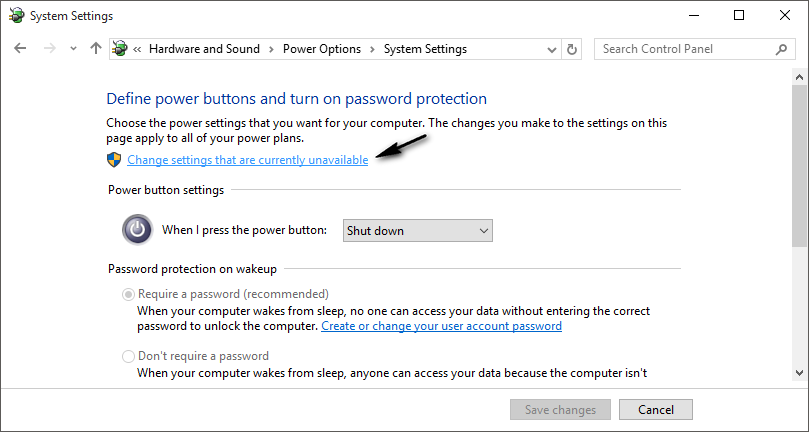Focus the Search Control Panel field
Screen dimensions: 809x432
pyautogui.click(x=685, y=48)
